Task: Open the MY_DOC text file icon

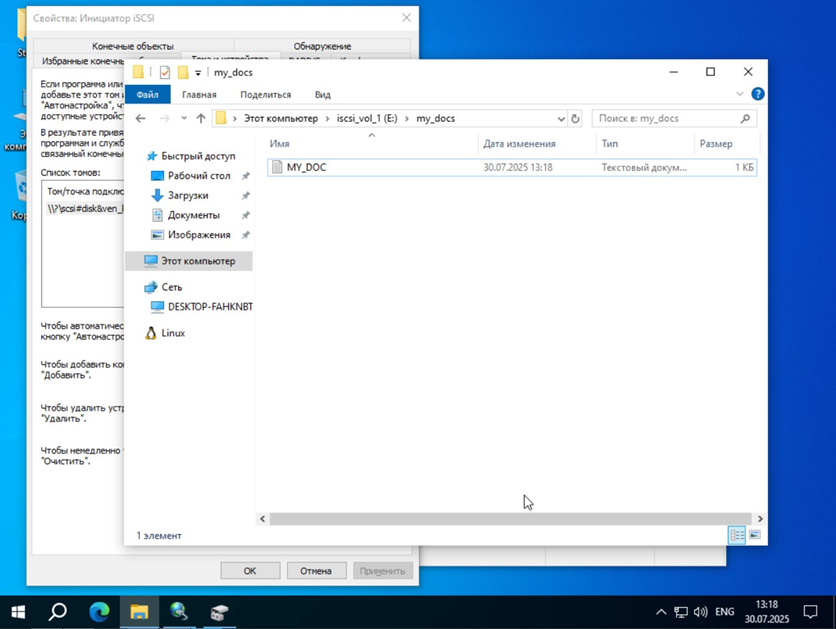Action: (277, 167)
